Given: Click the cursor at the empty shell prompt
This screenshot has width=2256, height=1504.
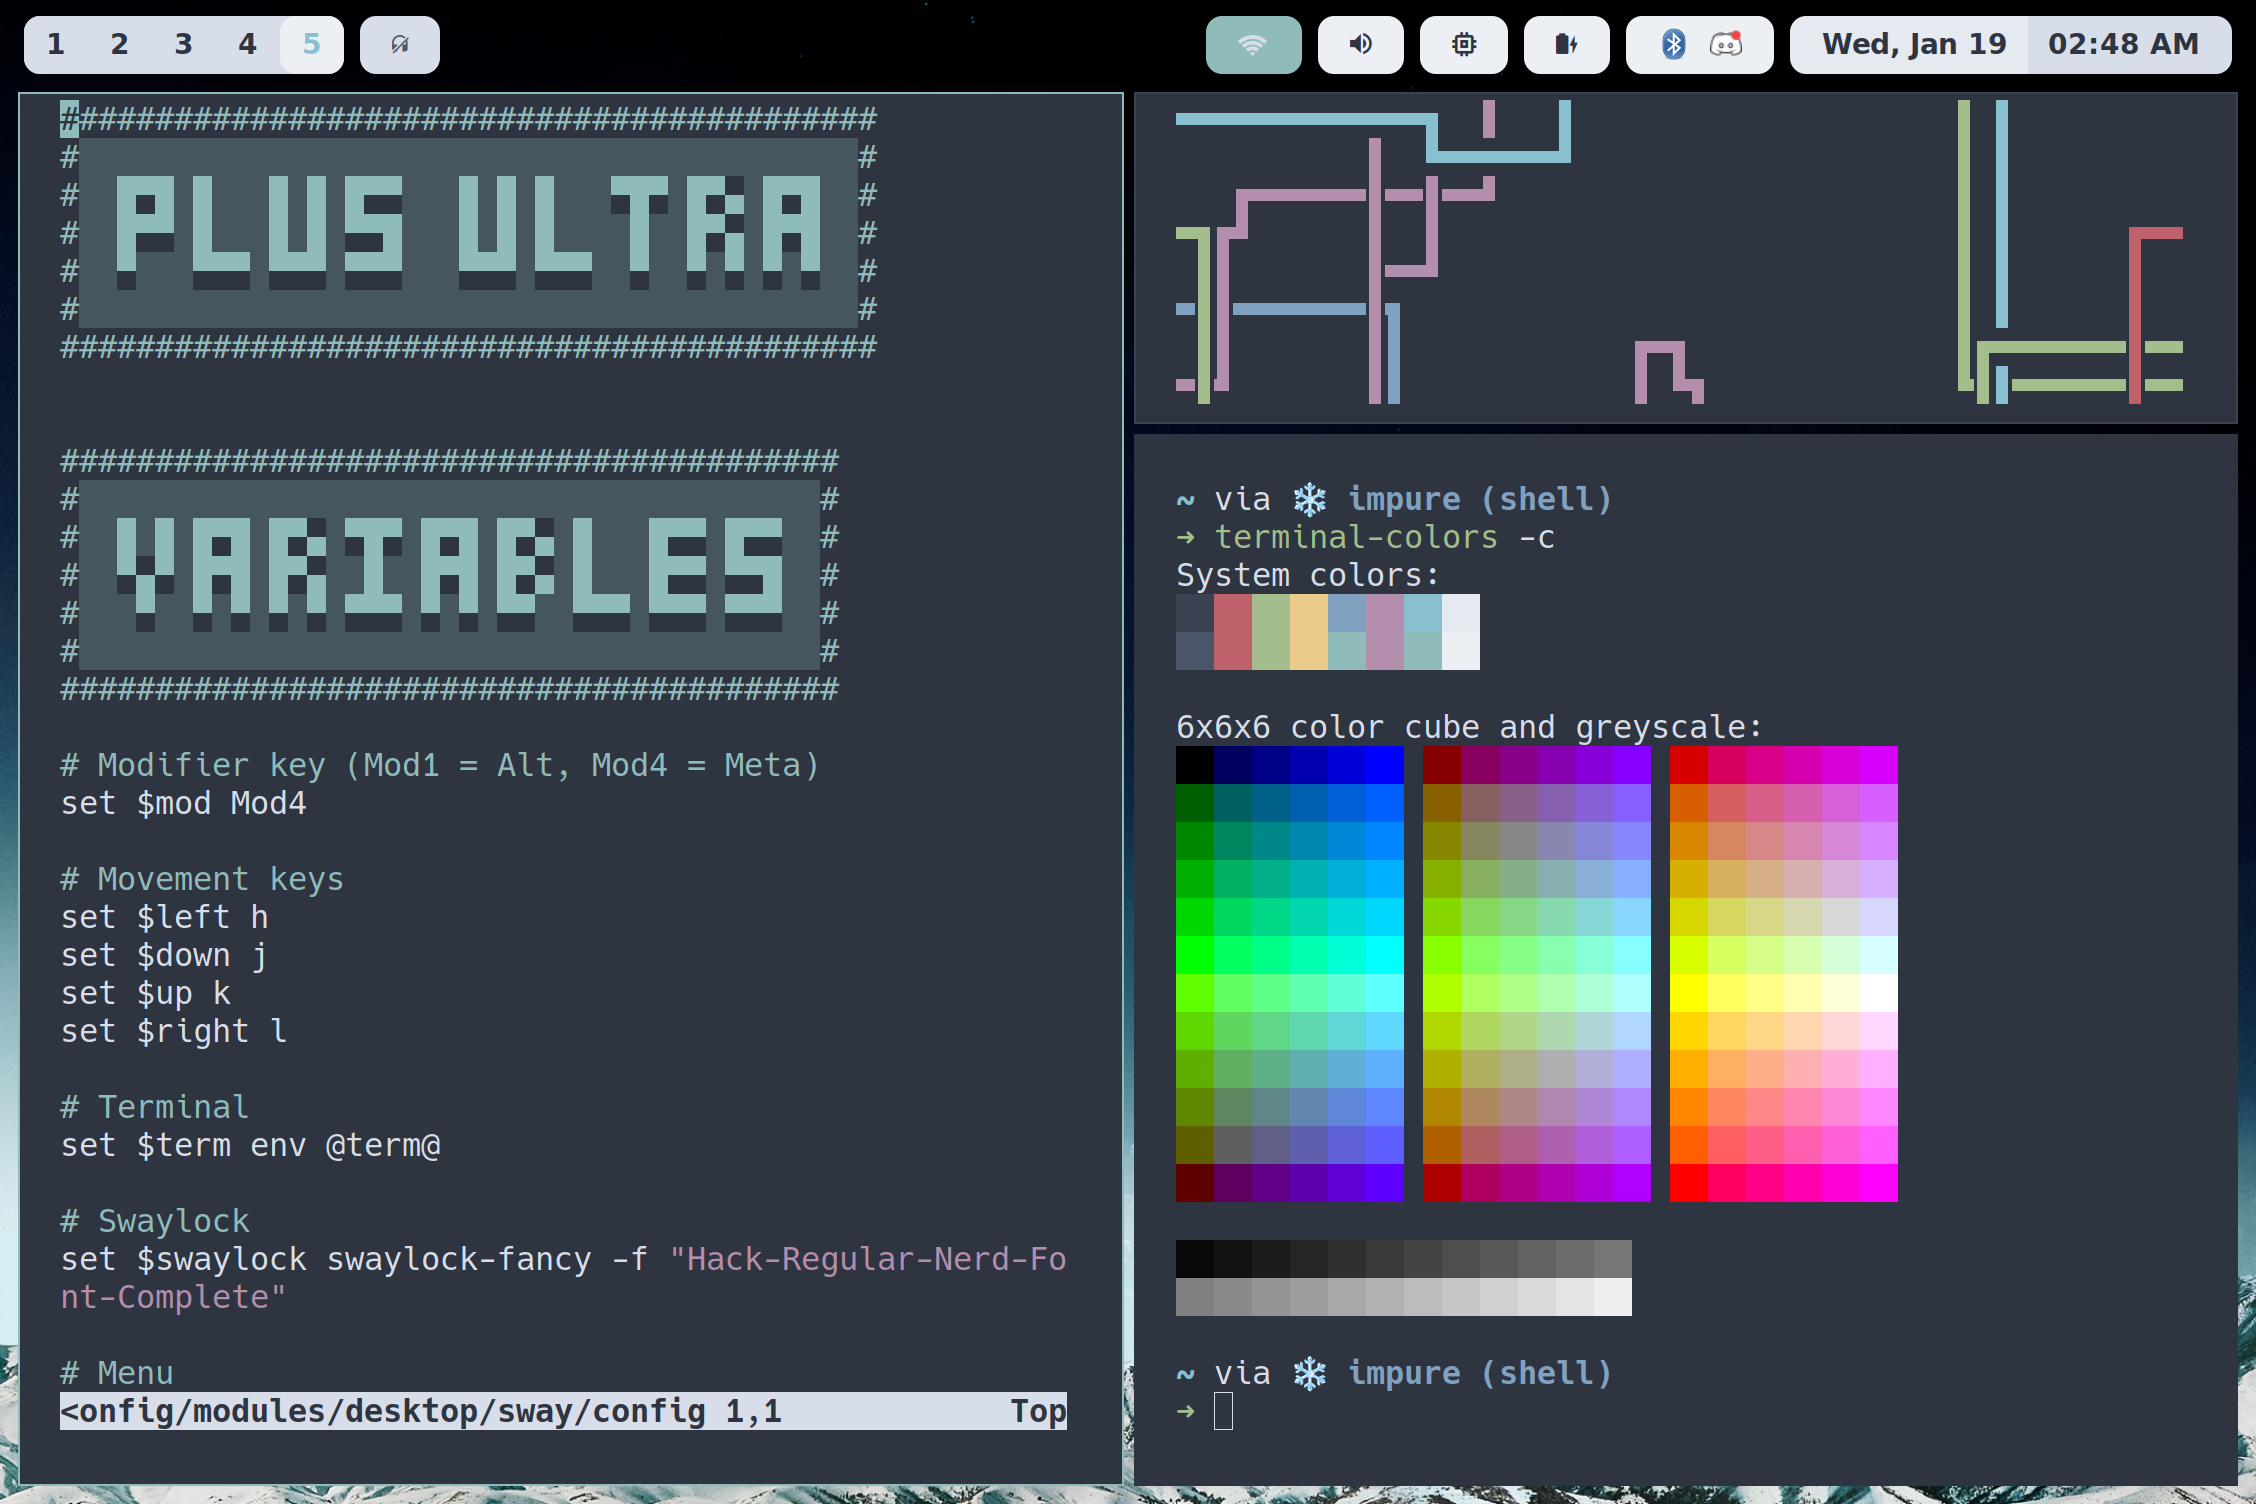Looking at the screenshot, I should click(1223, 1411).
